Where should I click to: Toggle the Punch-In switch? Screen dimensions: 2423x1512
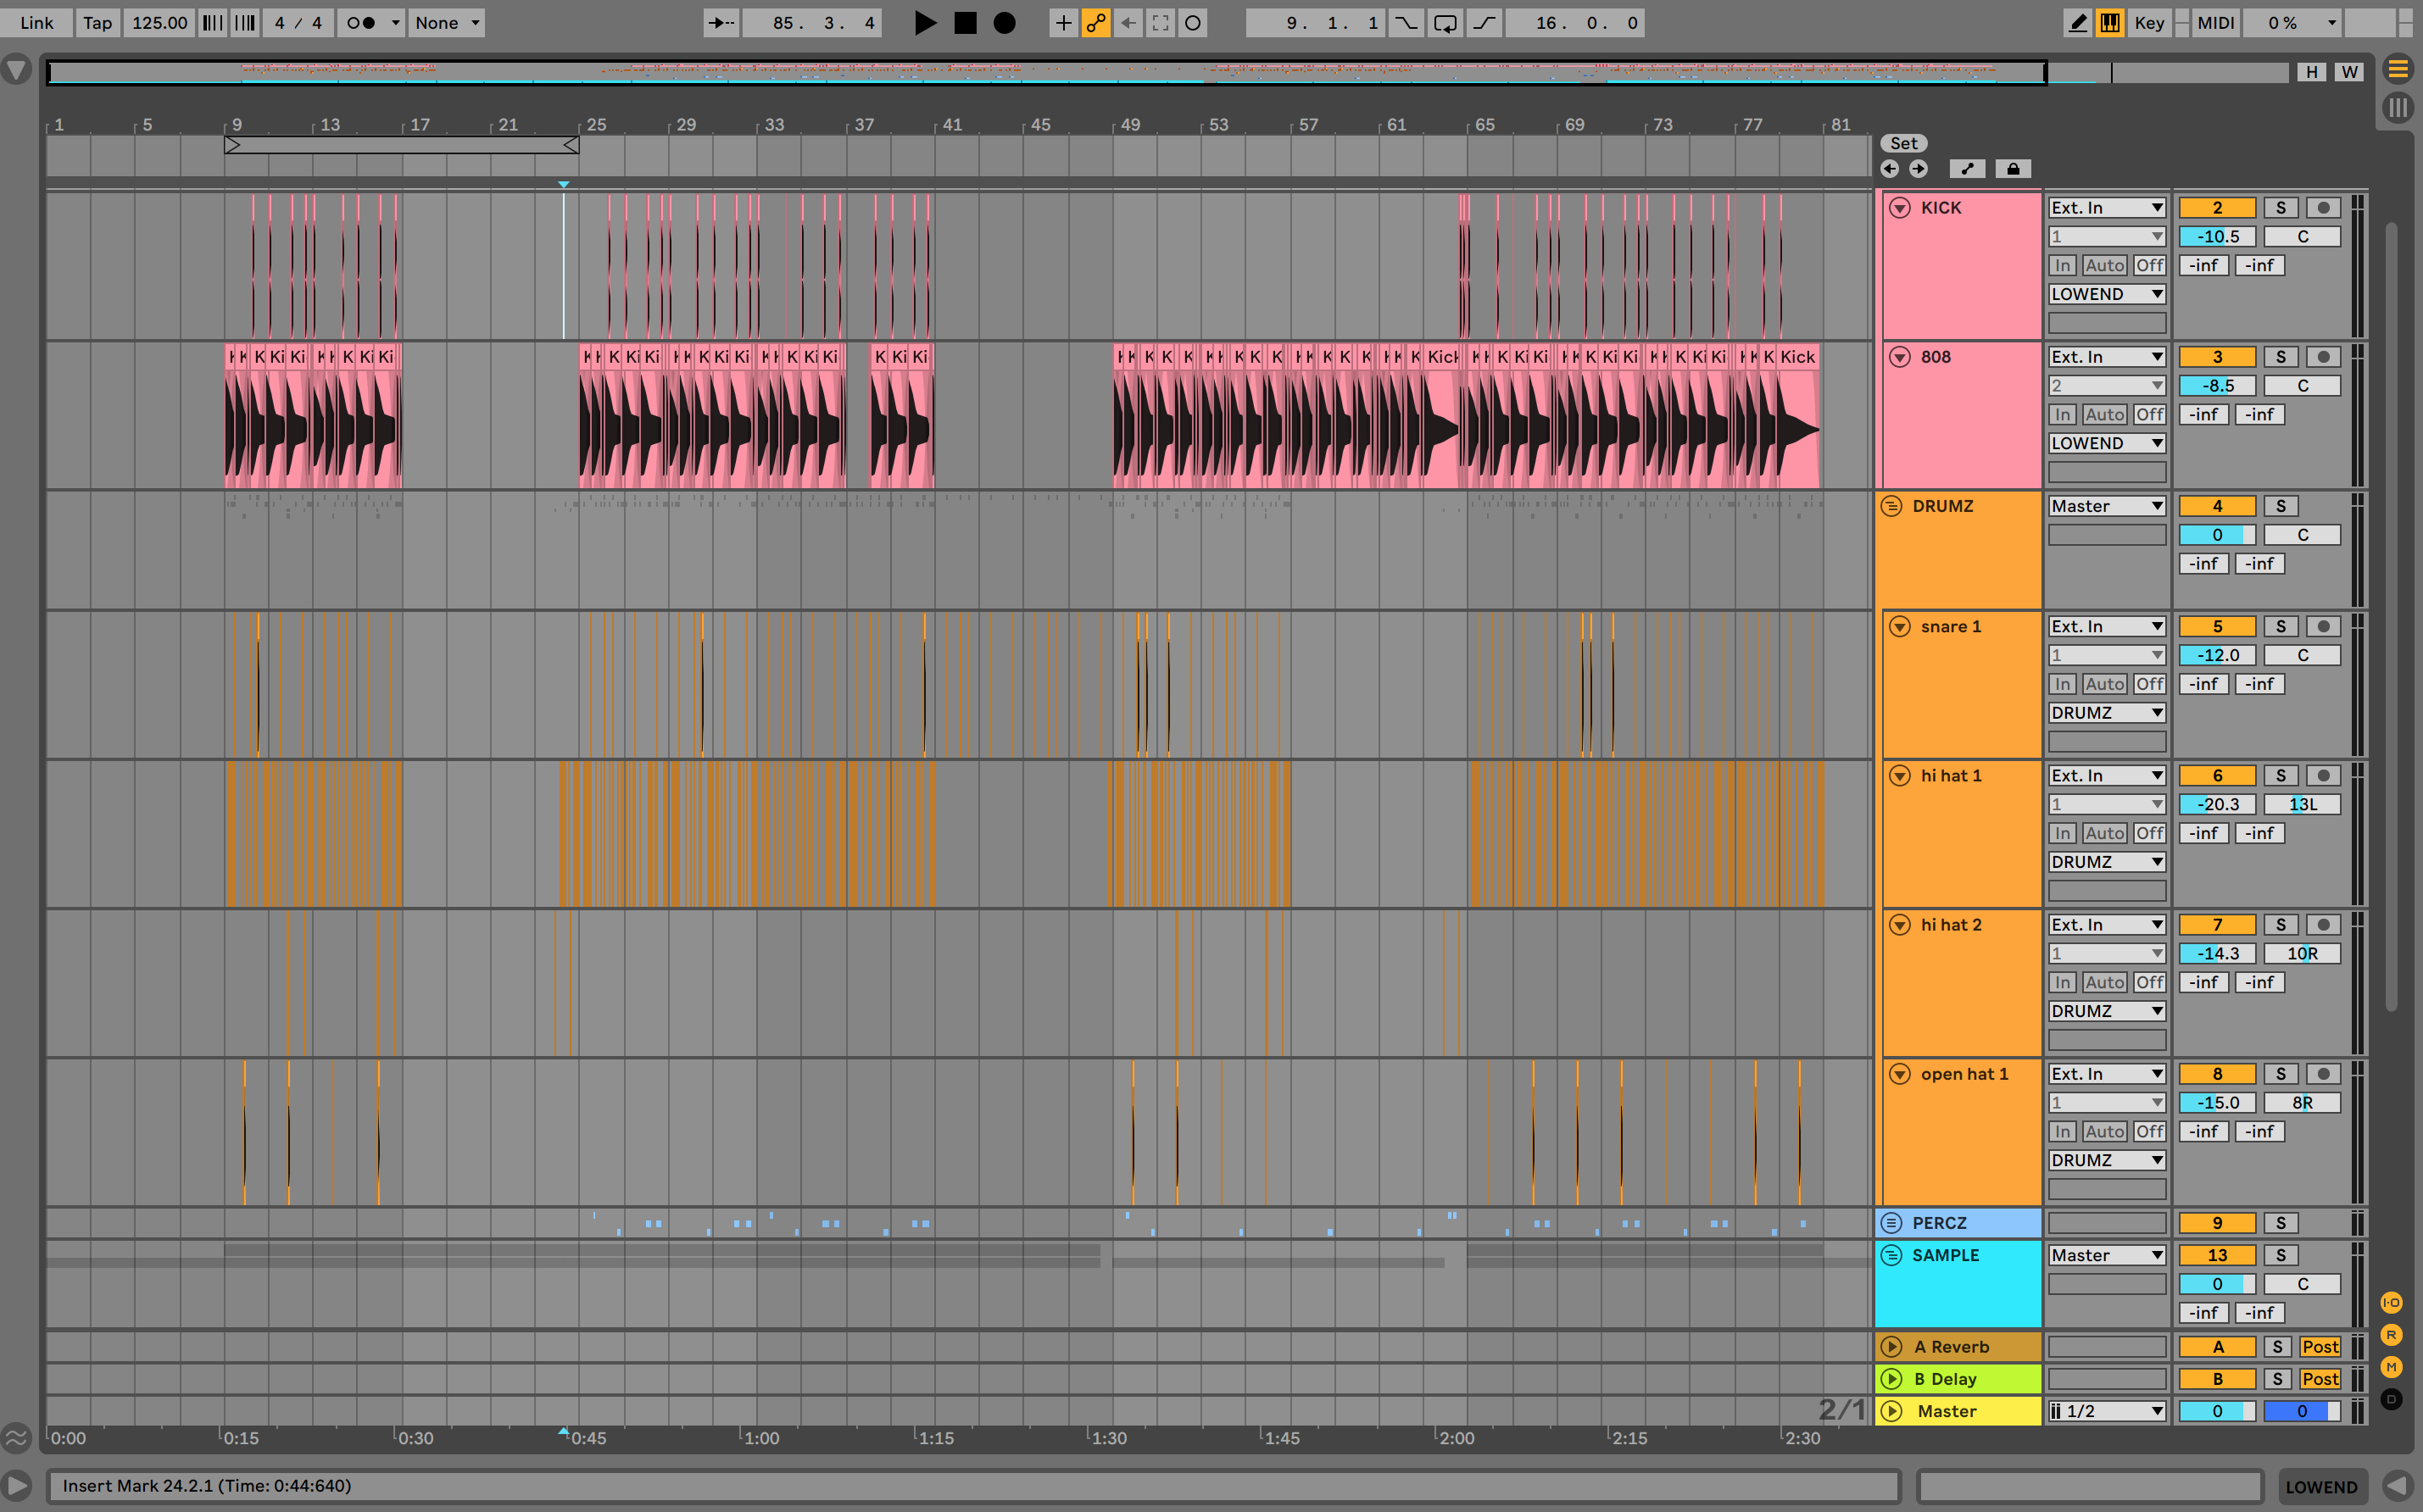click(1406, 23)
